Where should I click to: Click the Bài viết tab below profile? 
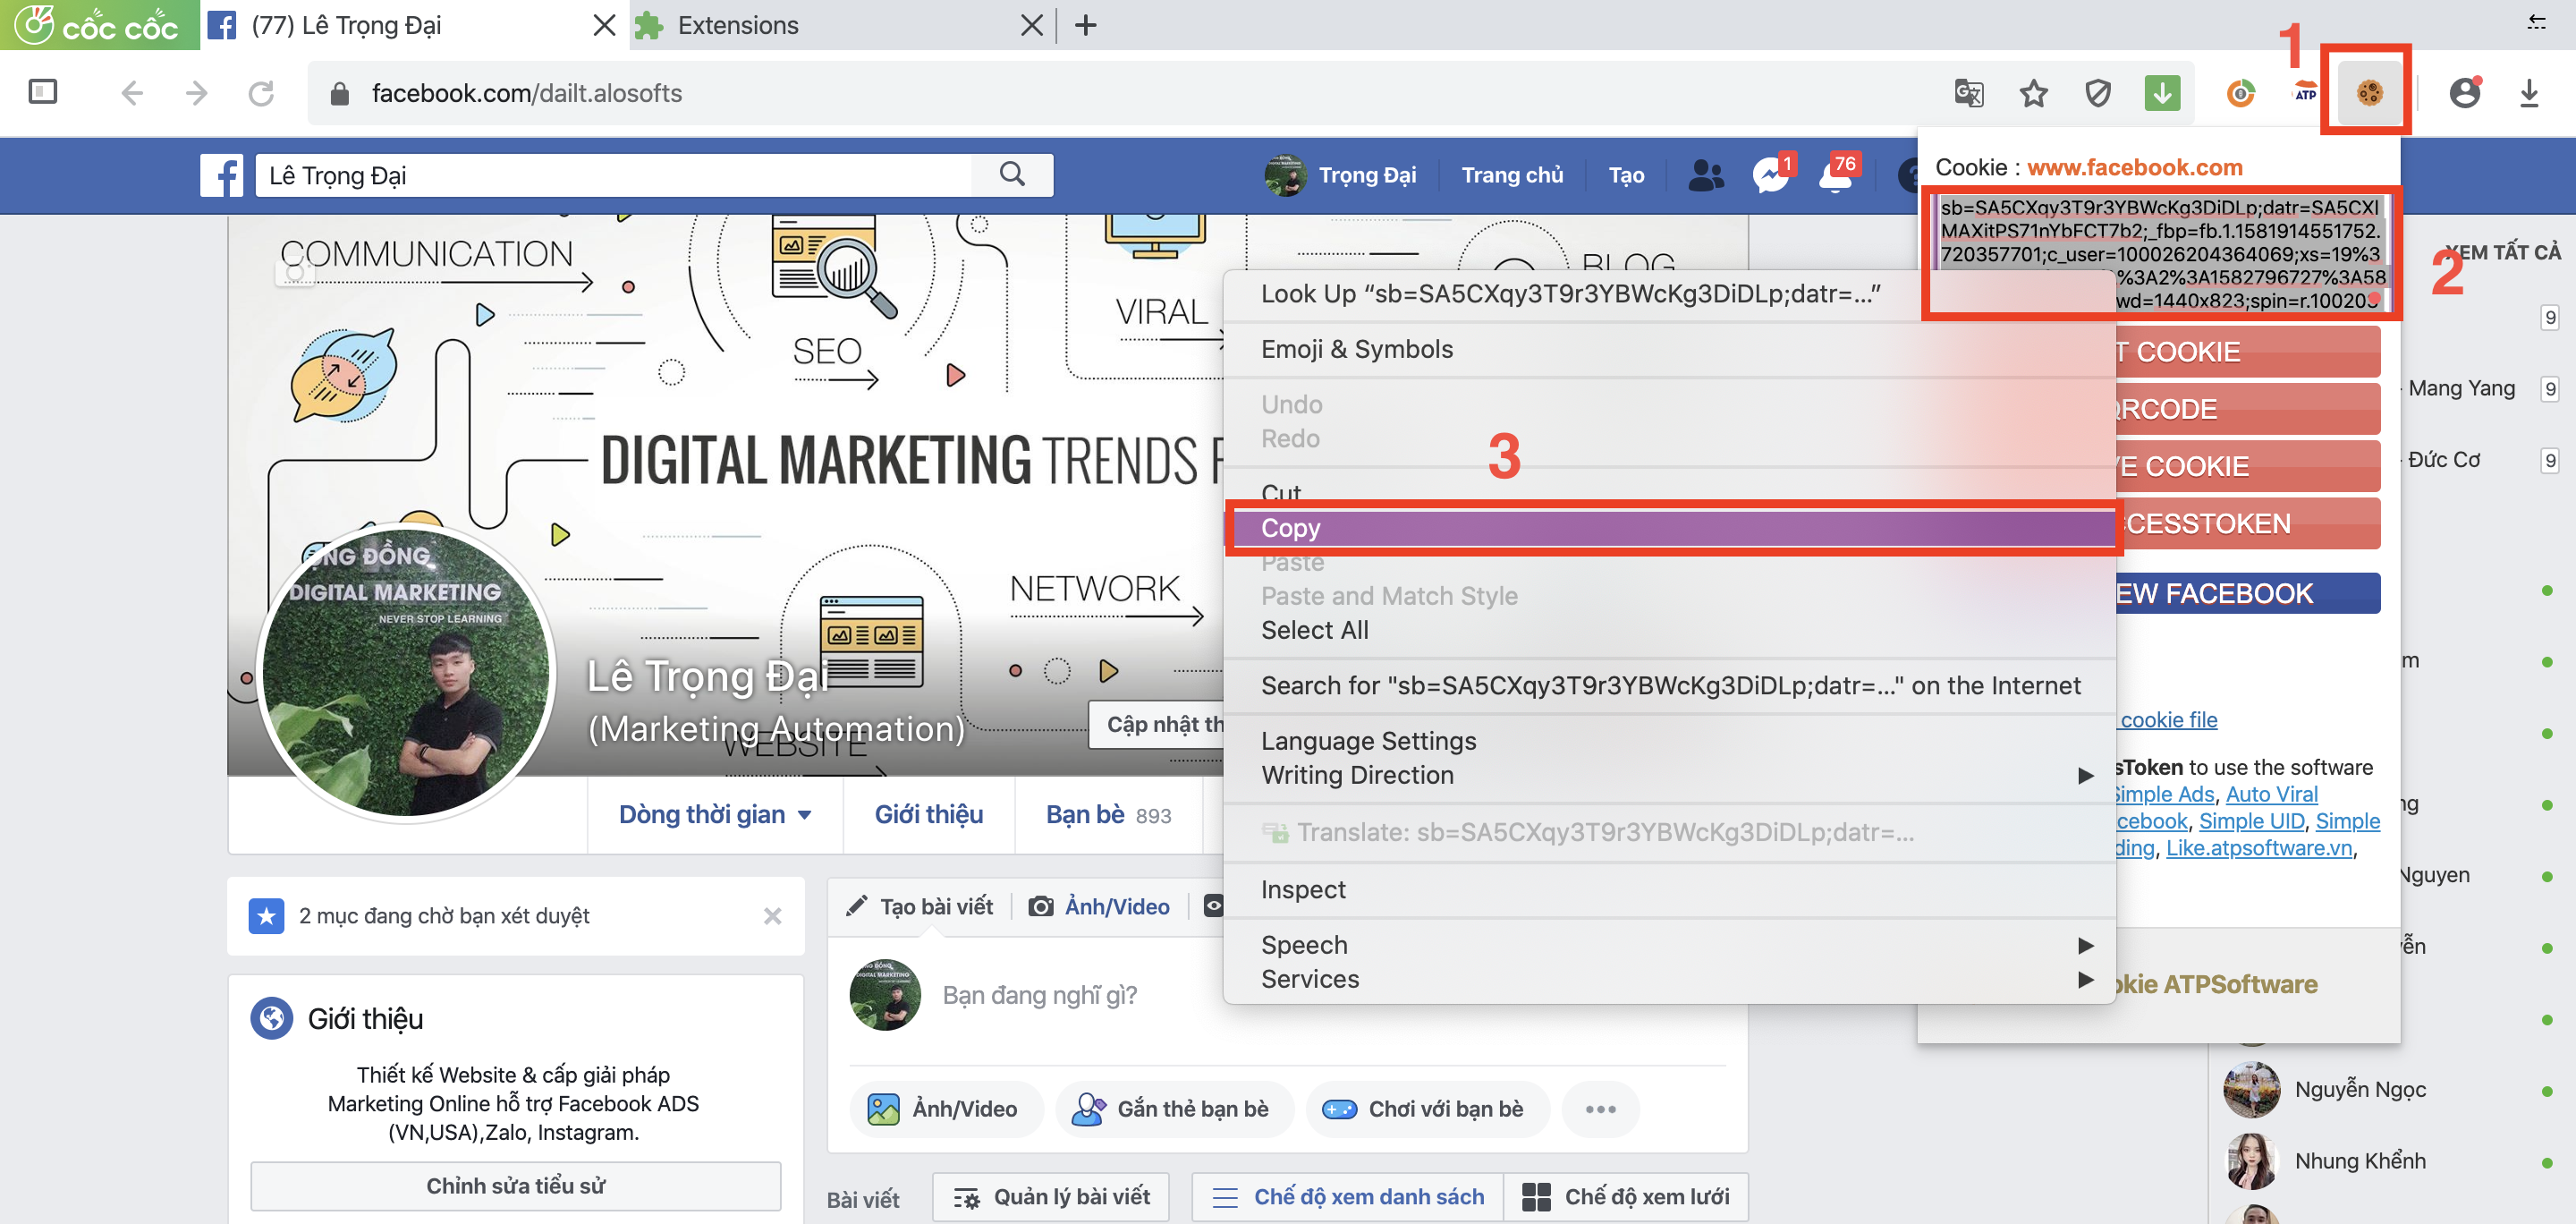coord(880,1194)
